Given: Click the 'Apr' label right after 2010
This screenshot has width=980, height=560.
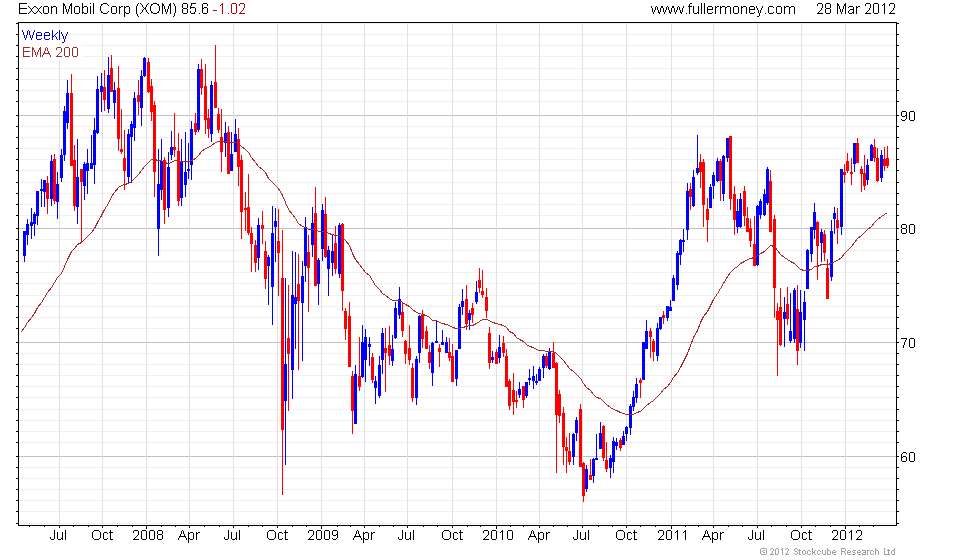Looking at the screenshot, I should pos(539,536).
